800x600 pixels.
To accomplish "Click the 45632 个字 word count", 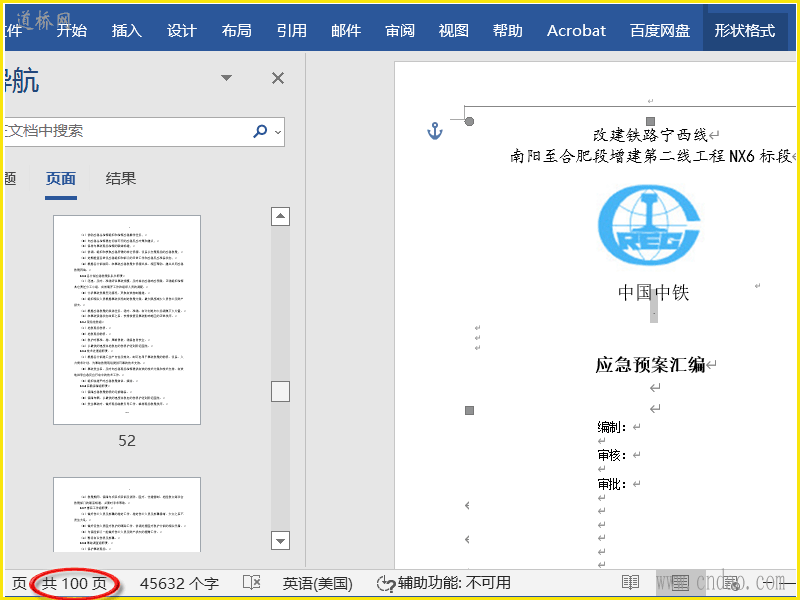I will [x=179, y=583].
